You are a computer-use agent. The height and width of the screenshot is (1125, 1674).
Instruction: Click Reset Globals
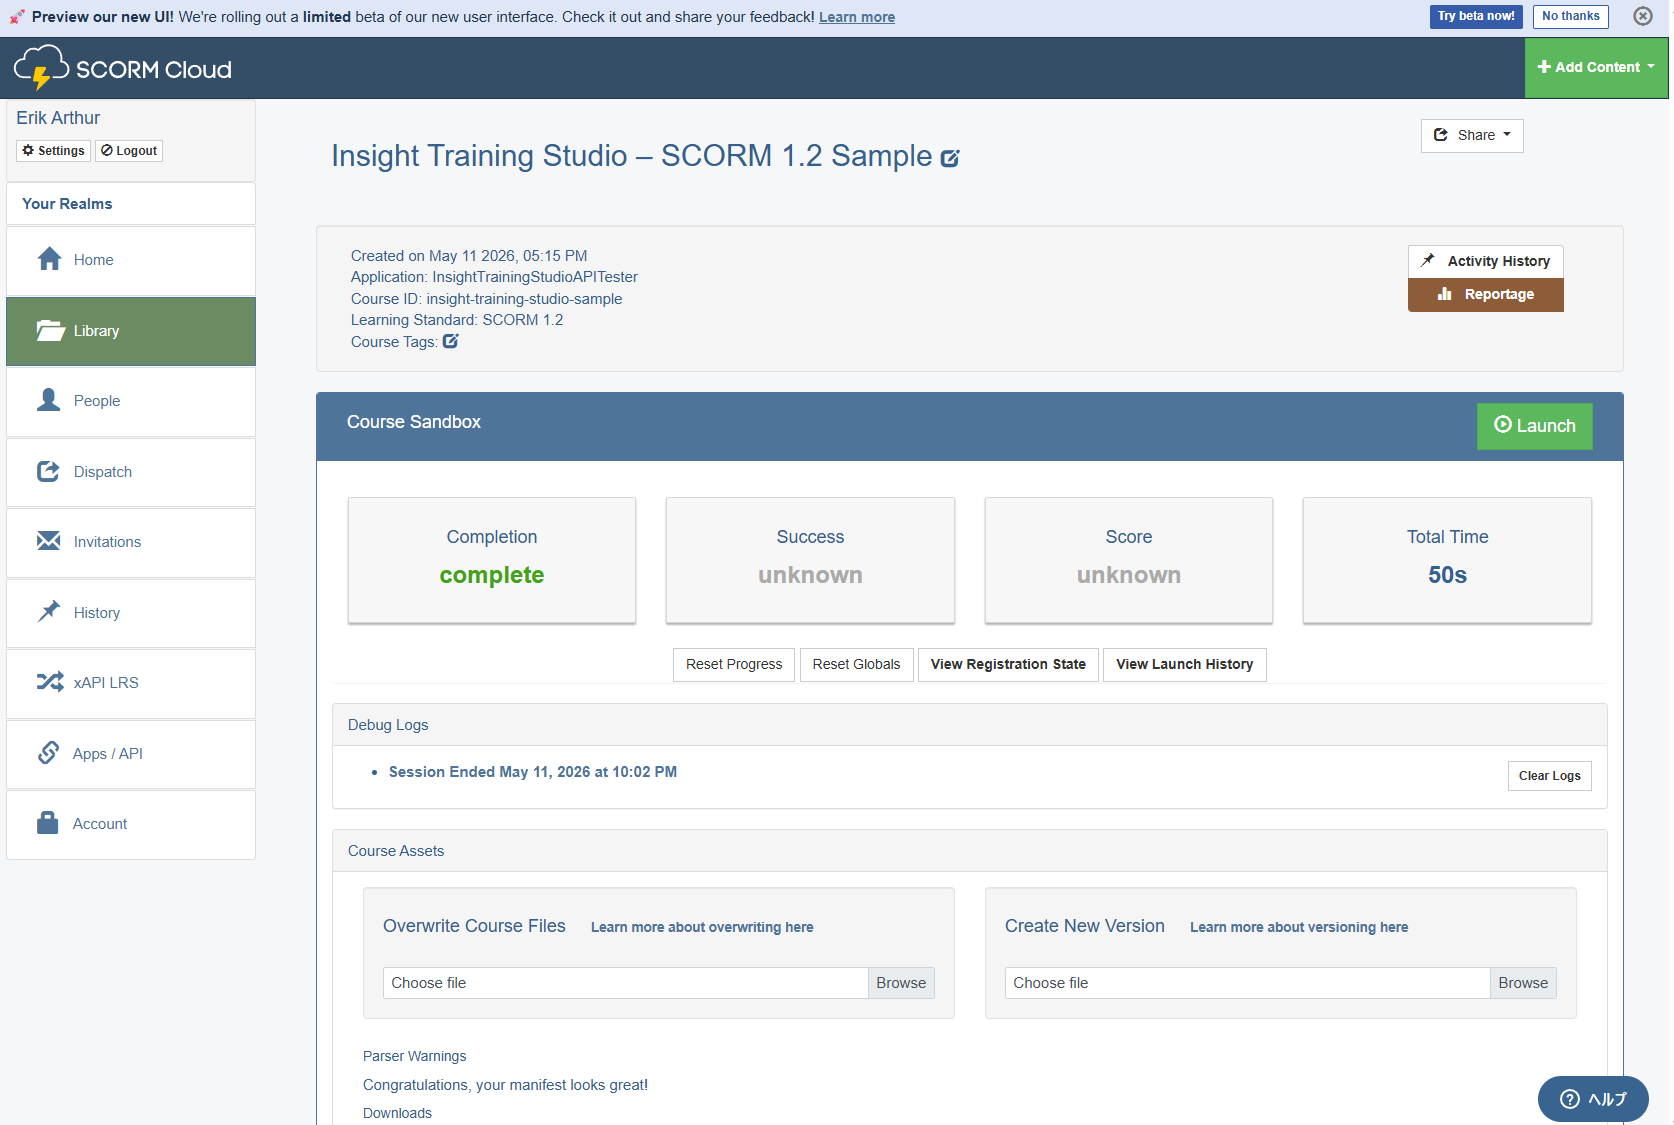(856, 664)
